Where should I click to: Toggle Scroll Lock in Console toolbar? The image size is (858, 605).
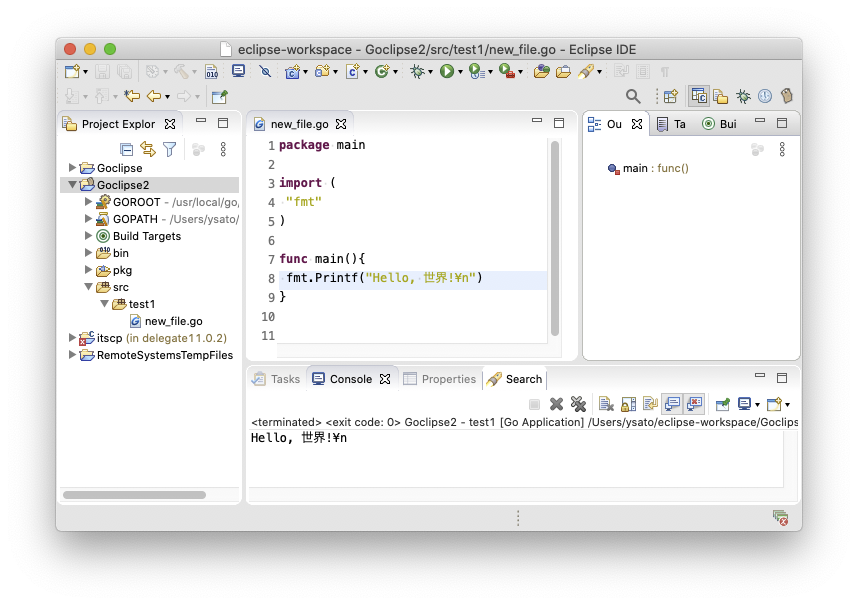(x=628, y=404)
